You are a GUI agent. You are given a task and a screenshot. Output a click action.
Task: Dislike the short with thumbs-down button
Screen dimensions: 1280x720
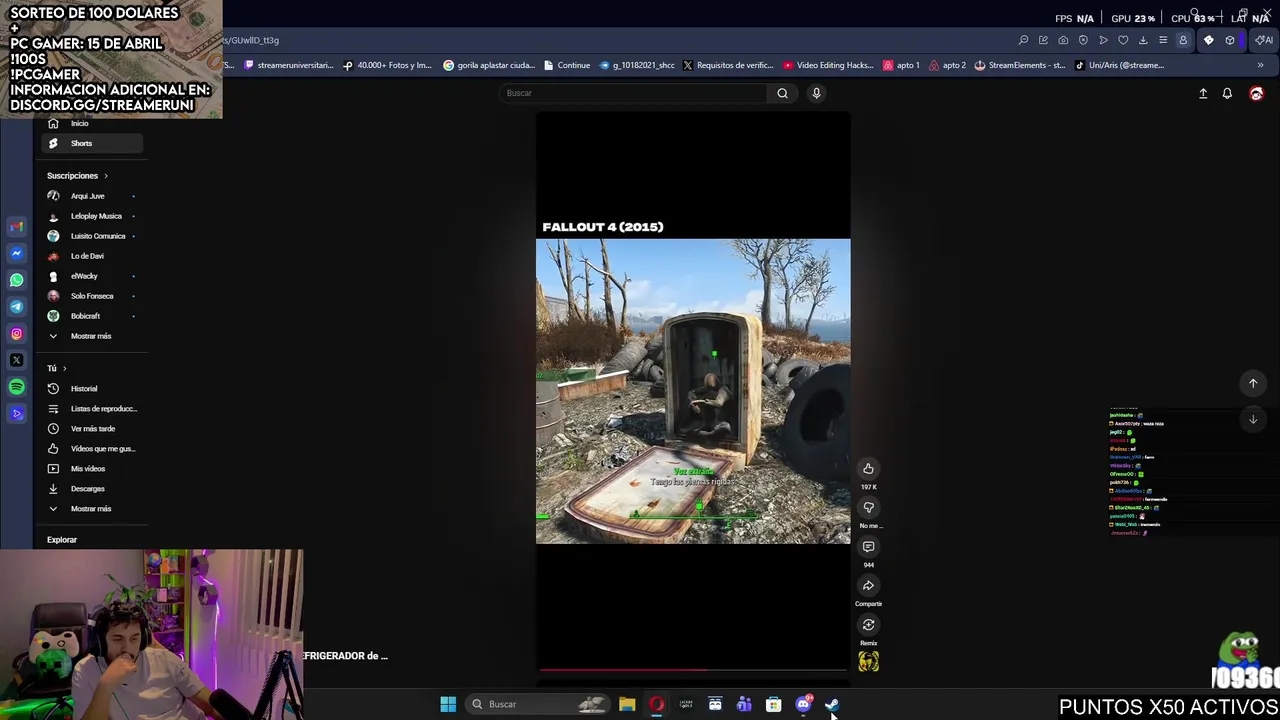[x=868, y=508]
